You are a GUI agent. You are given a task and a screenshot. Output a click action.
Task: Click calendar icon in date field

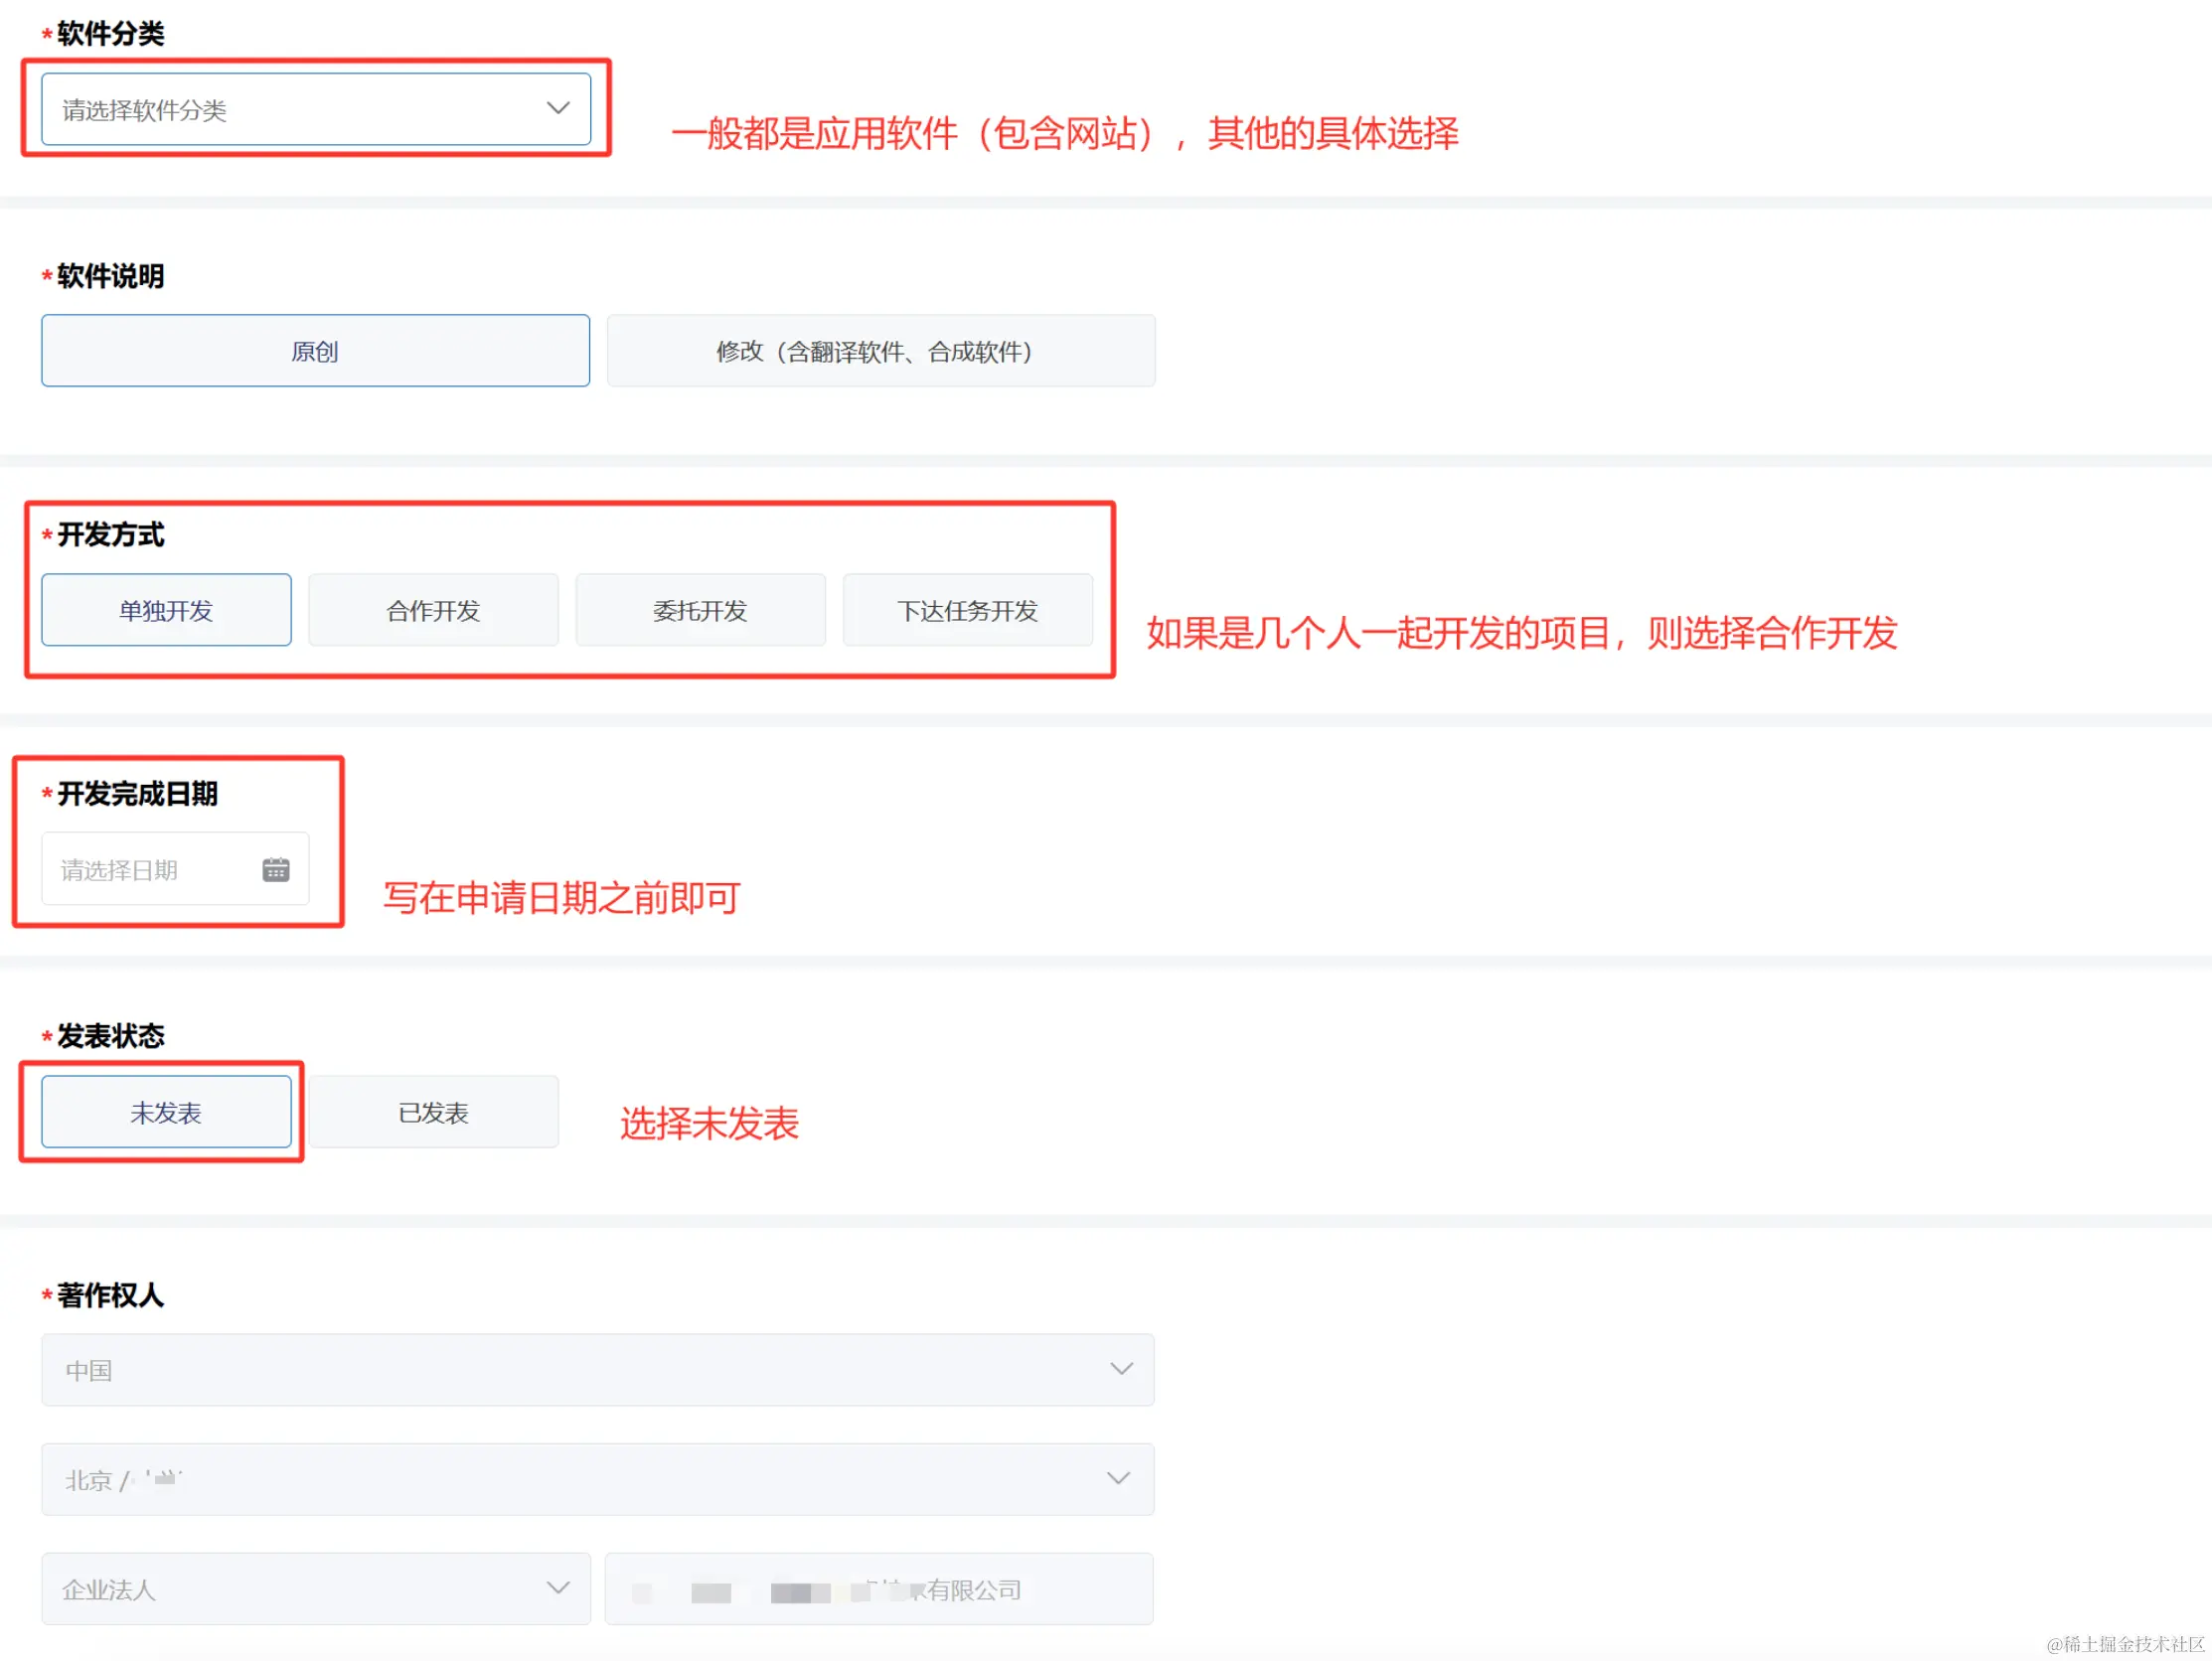tap(276, 870)
